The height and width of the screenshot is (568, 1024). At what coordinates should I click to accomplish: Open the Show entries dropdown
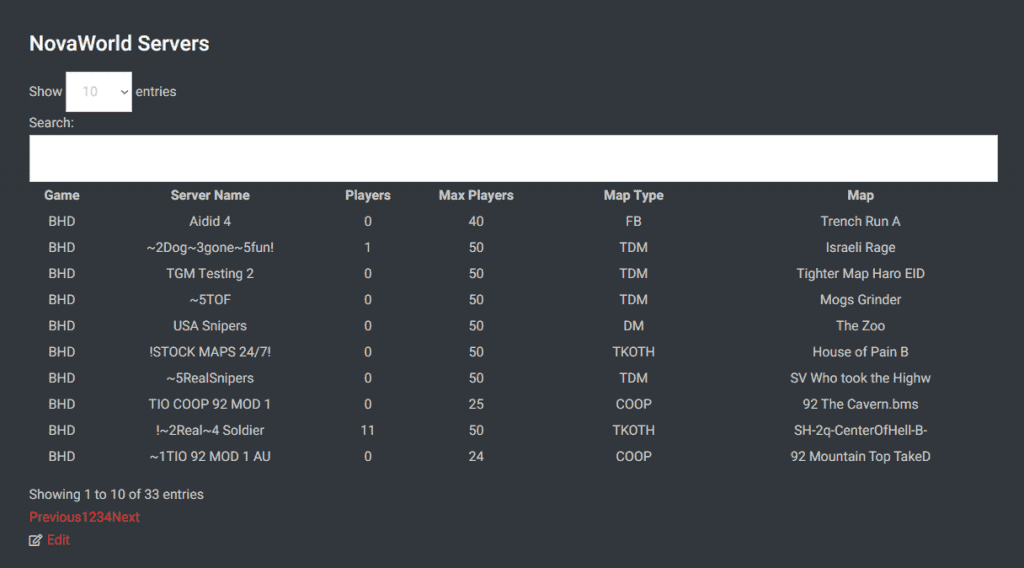click(99, 91)
